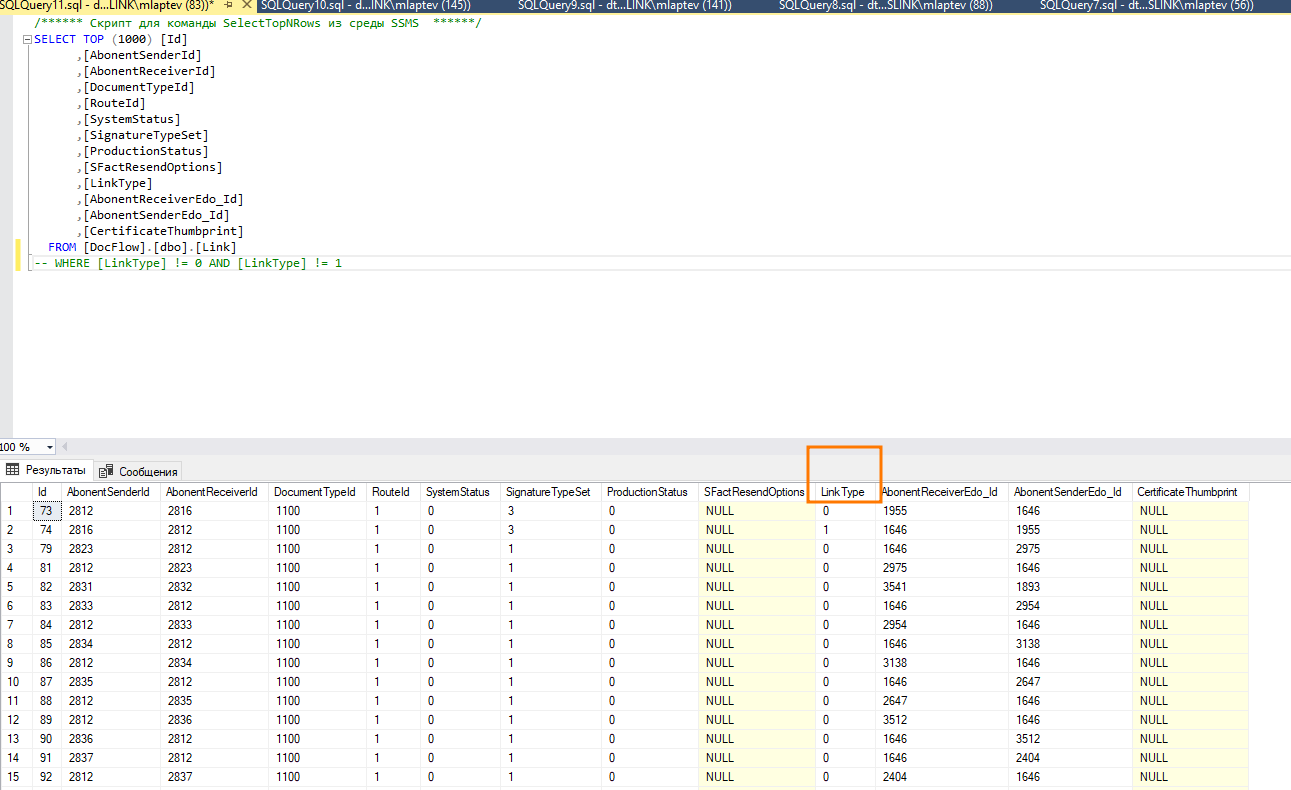Open the 100 % zoom dropdown
This screenshot has height=790, width=1291.
pos(49,447)
